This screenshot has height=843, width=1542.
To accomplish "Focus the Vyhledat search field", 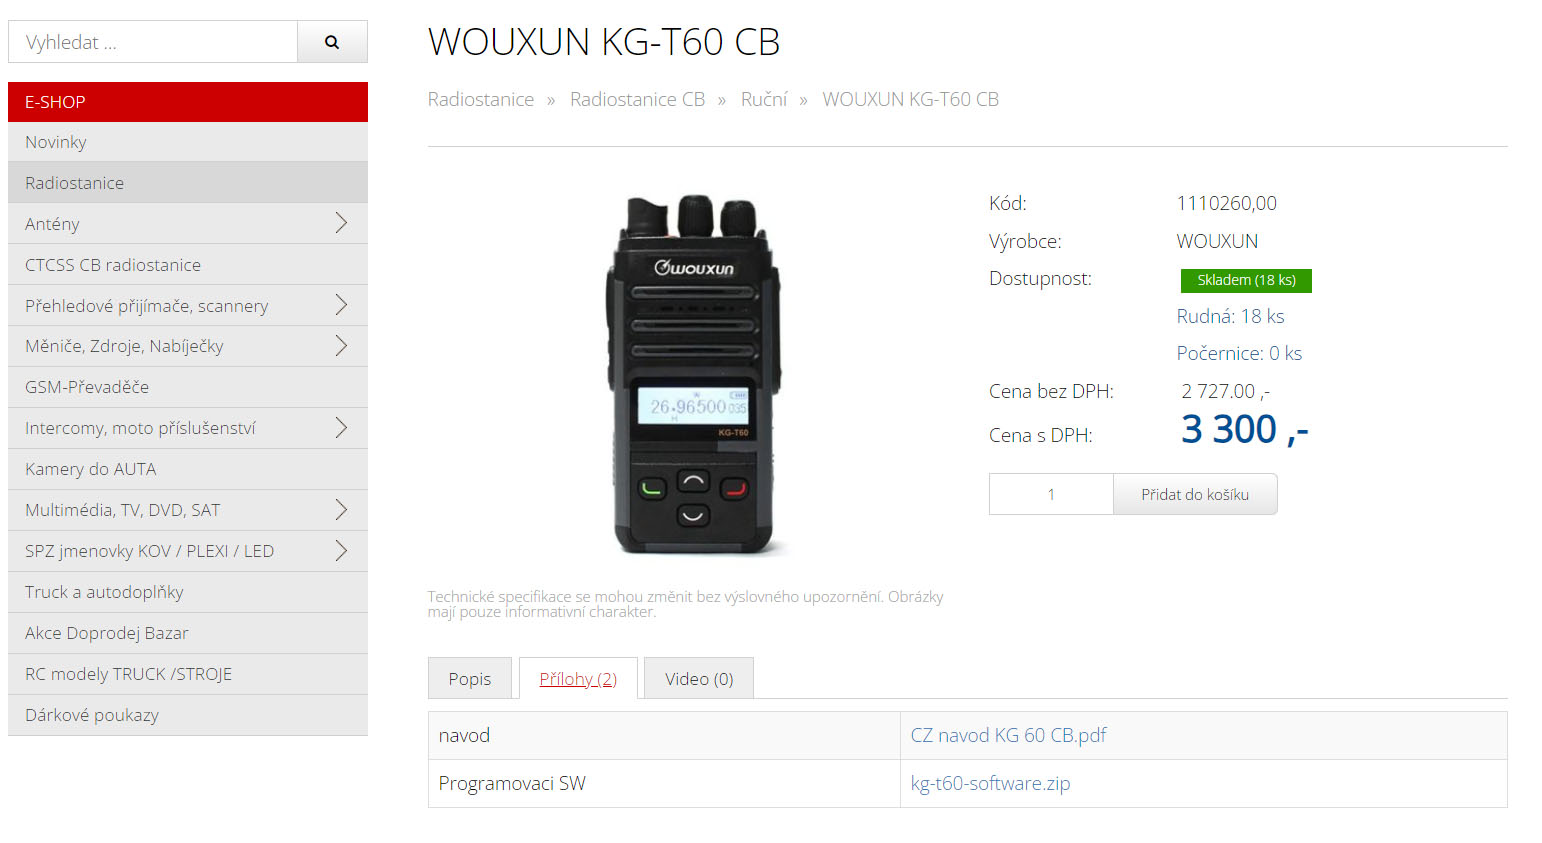I will (x=153, y=42).
